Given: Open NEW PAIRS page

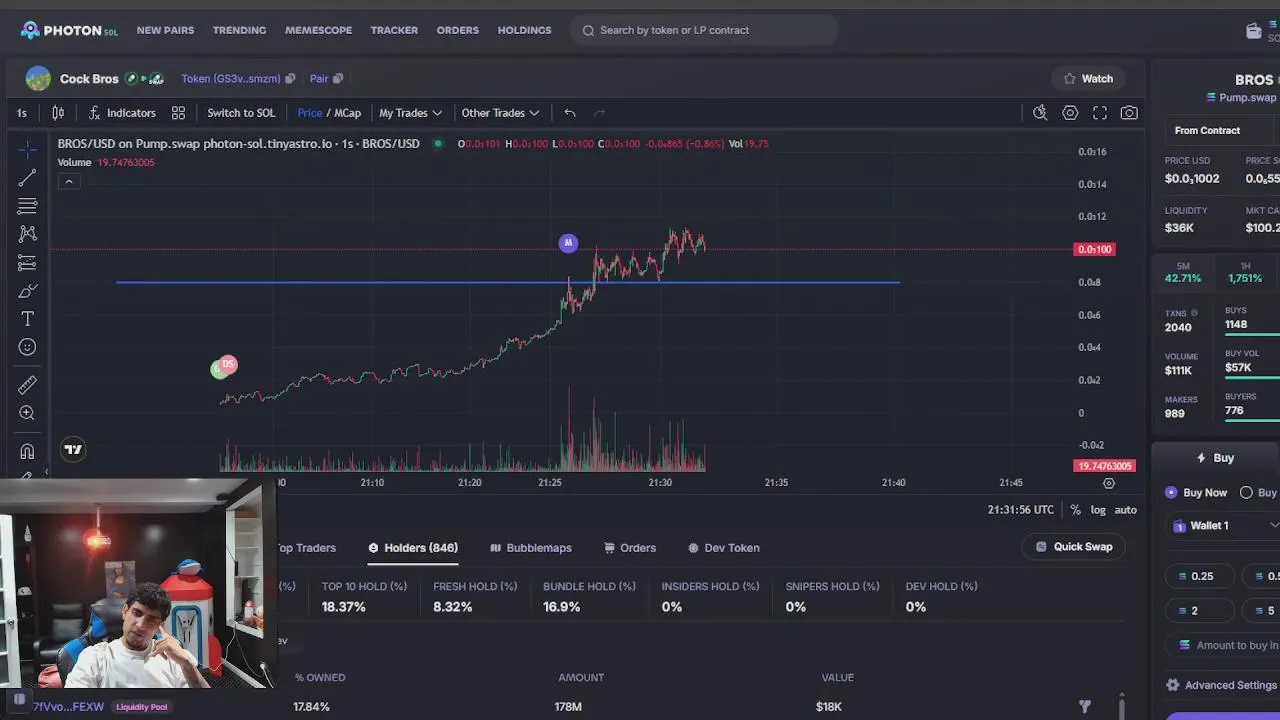Looking at the screenshot, I should point(165,30).
